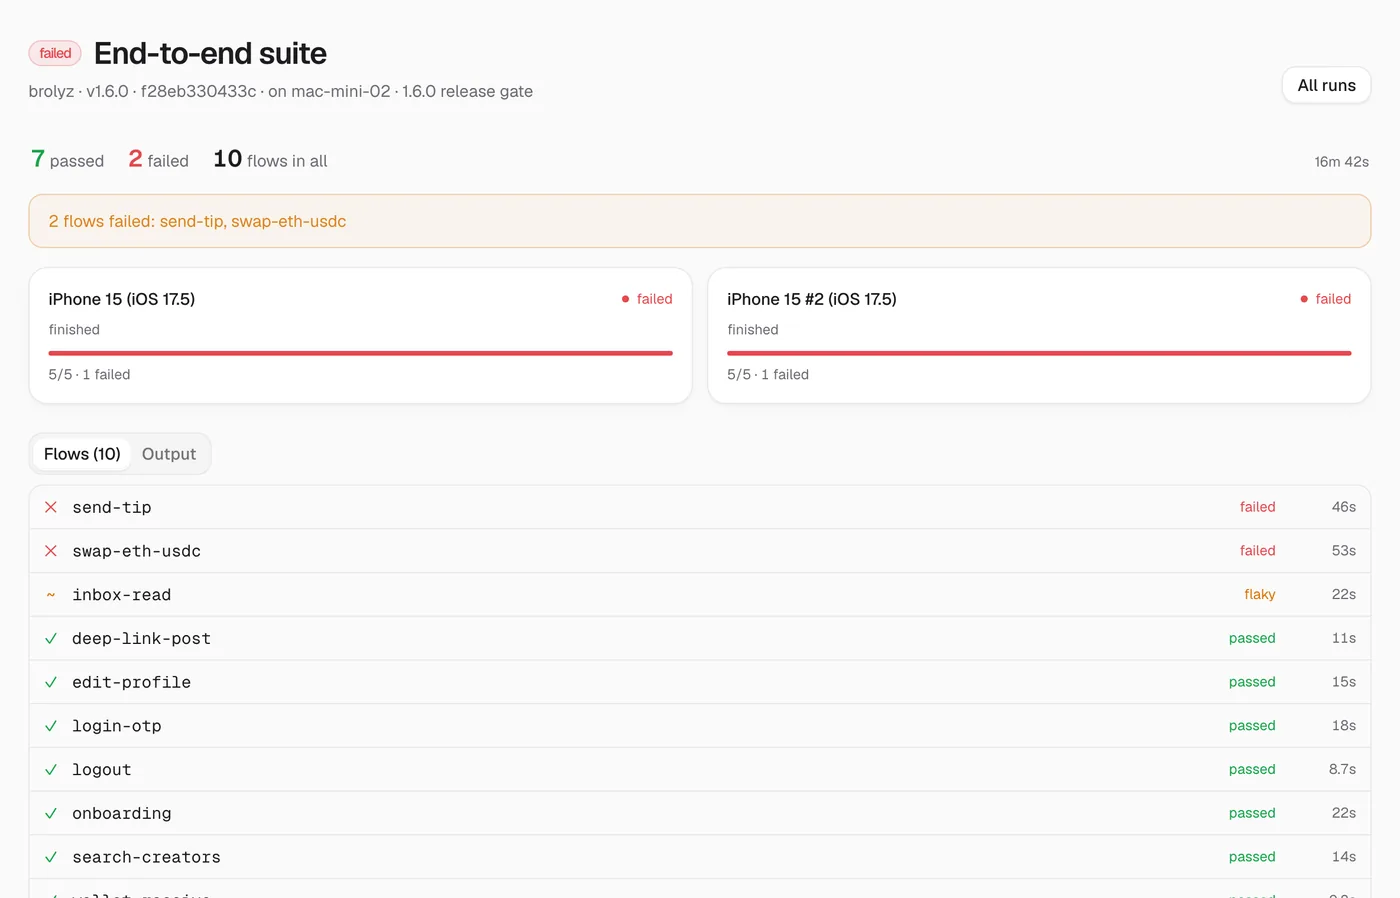Click the flaky tilde icon beside inbox-read
This screenshot has height=898, width=1400.
(x=51, y=595)
